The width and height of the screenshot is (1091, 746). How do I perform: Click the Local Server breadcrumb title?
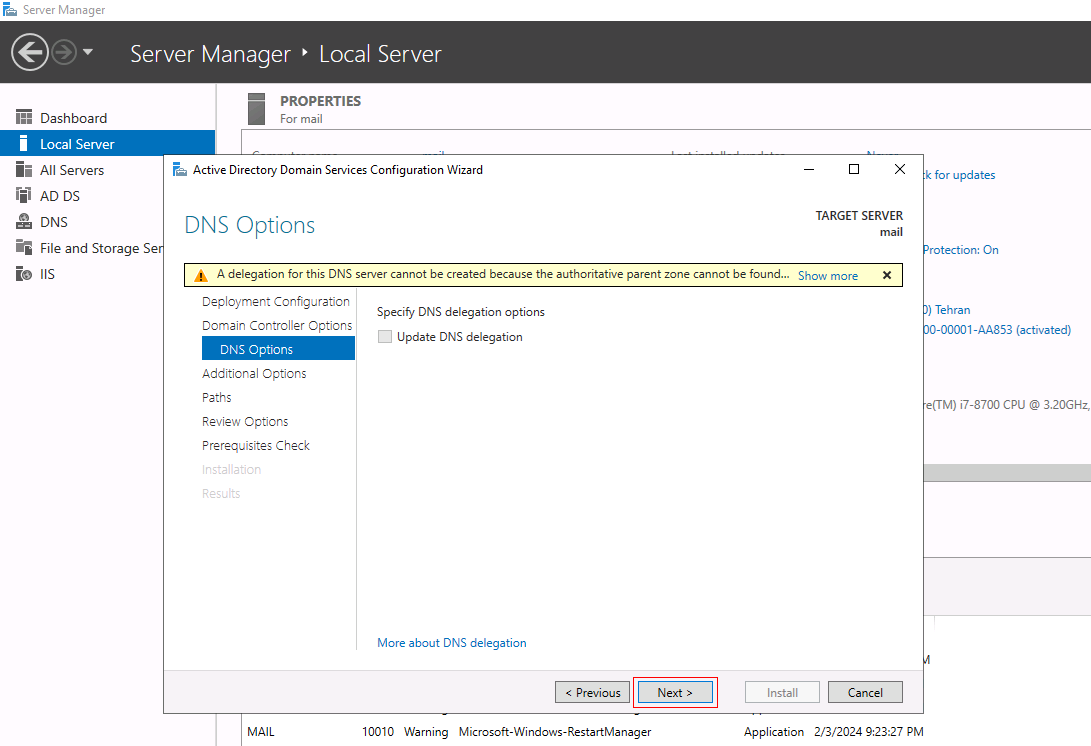pyautogui.click(x=380, y=54)
